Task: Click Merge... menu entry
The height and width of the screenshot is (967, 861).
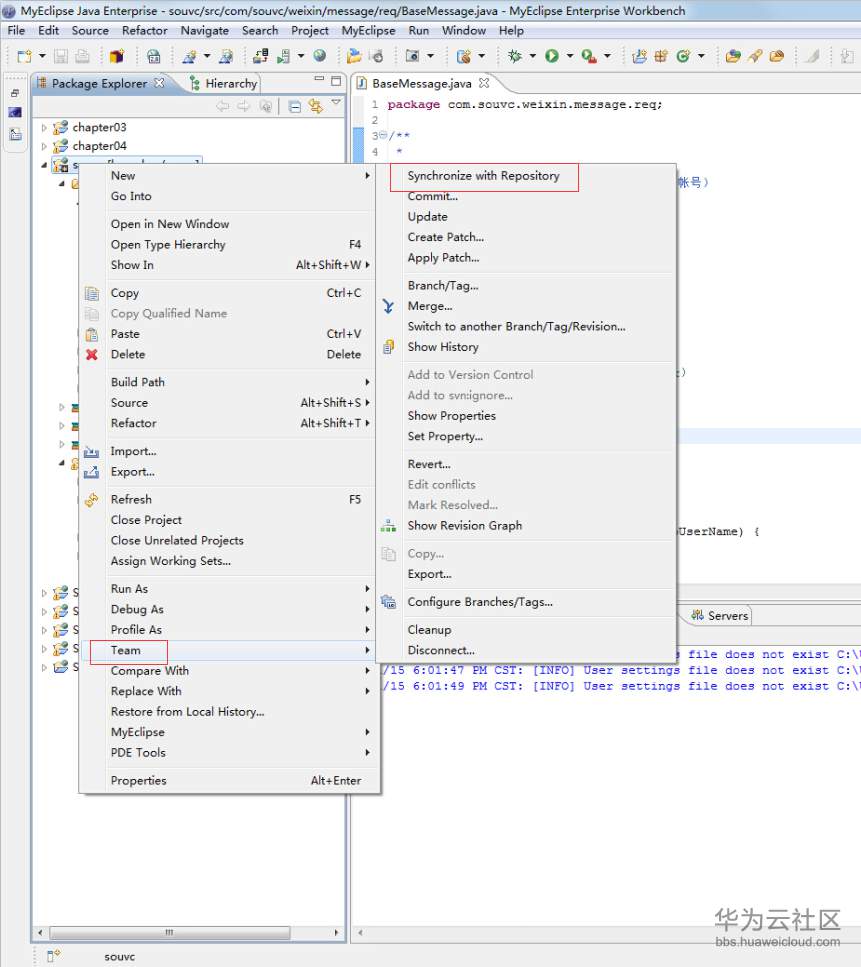Action: (x=526, y=306)
